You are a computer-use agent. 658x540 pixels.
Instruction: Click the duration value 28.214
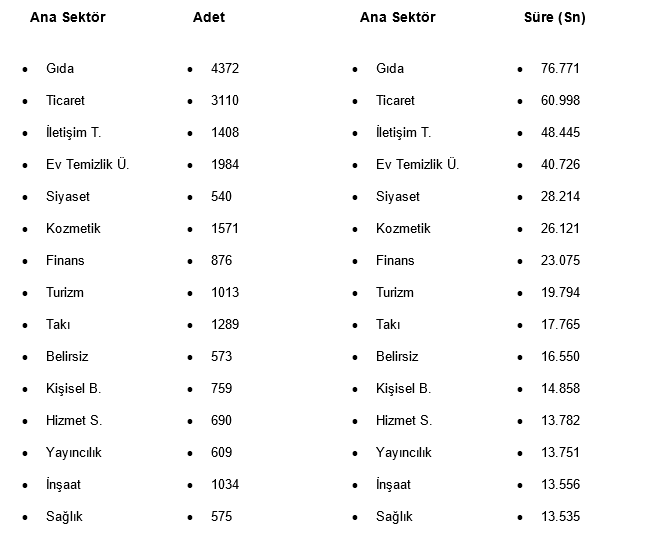[x=561, y=197]
